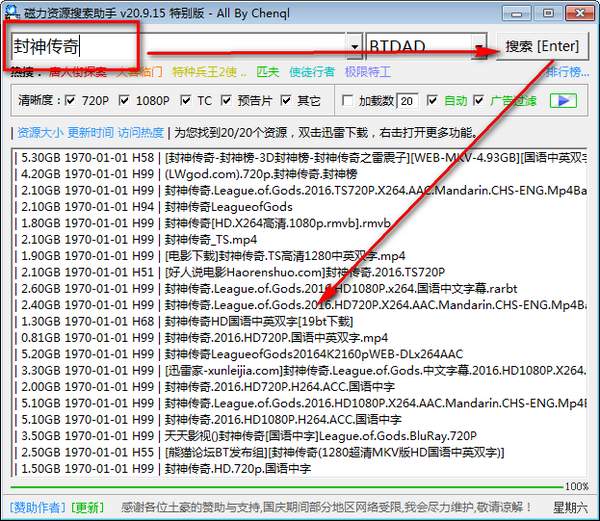Image resolution: width=600 pixels, height=521 pixels.
Task: Select the 2.50GB 熊猫论坛BT发布组 result
Action: click(x=300, y=453)
